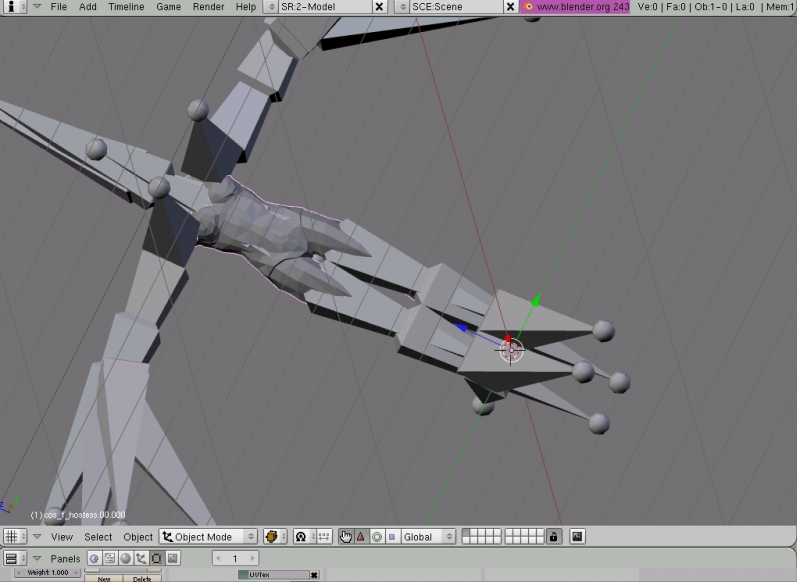Image resolution: width=800 pixels, height=585 pixels.
Task: Open the Object Mode dropdown
Action: click(x=208, y=537)
